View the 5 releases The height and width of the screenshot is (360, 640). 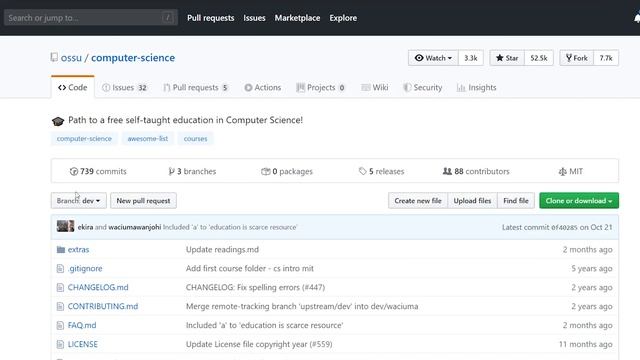tap(382, 171)
